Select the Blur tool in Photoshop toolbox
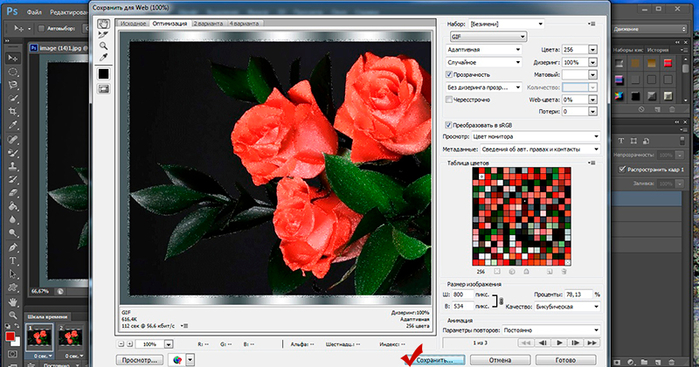The height and width of the screenshot is (367, 699). (x=12, y=220)
